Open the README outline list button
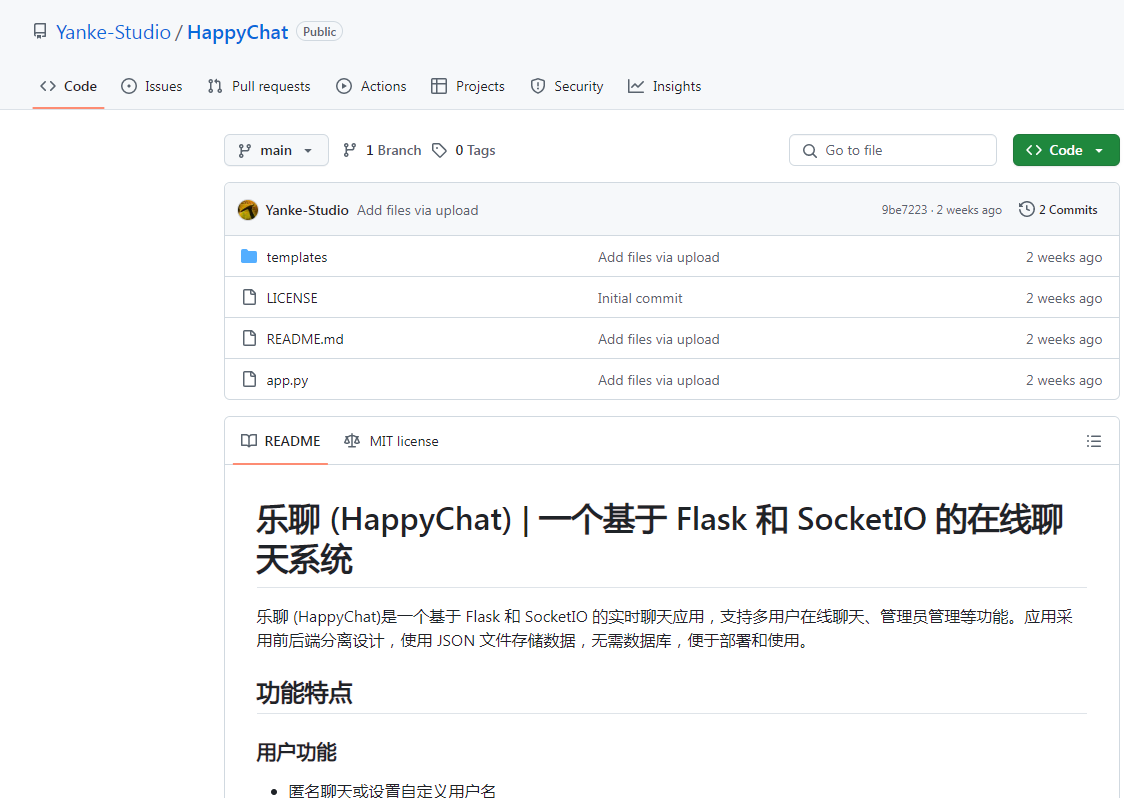 (x=1093, y=441)
